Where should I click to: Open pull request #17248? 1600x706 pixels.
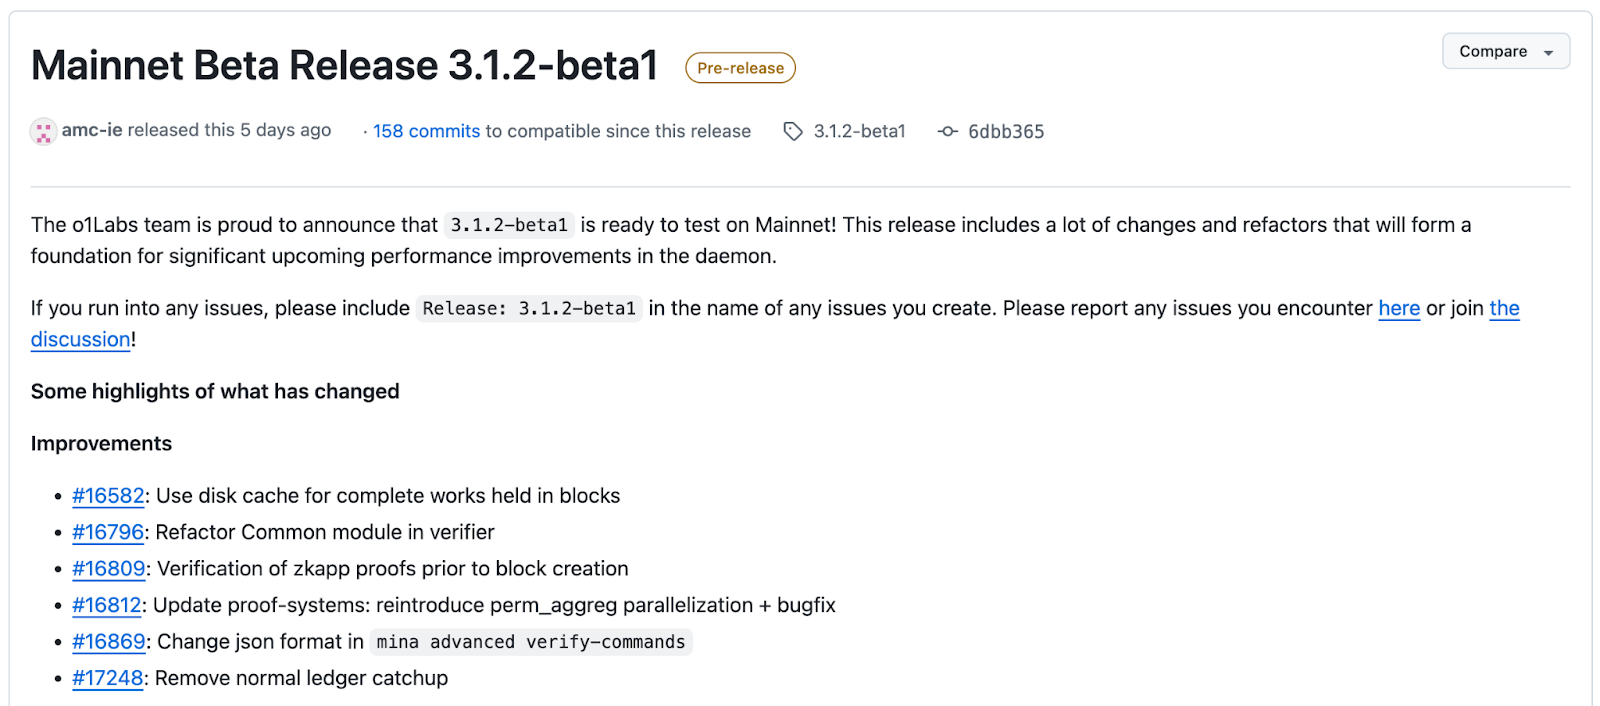pos(108,678)
